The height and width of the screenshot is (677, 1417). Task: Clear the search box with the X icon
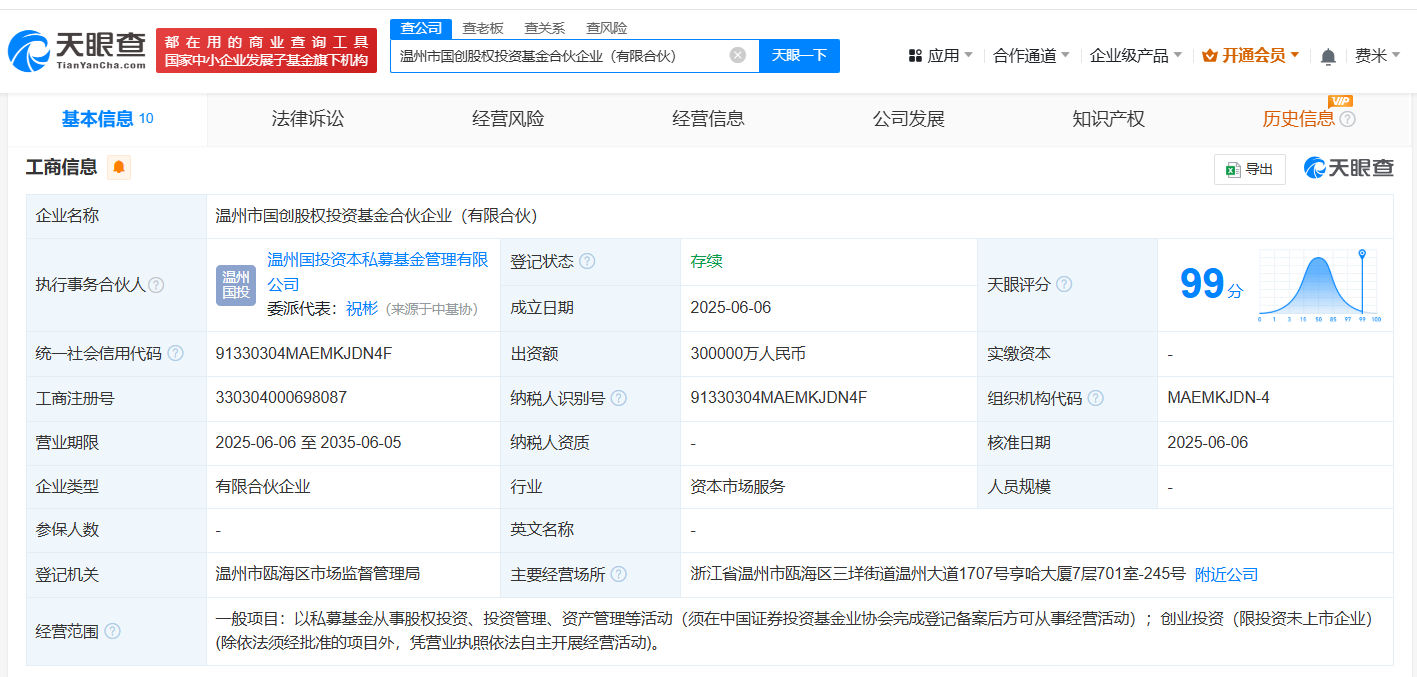click(737, 56)
